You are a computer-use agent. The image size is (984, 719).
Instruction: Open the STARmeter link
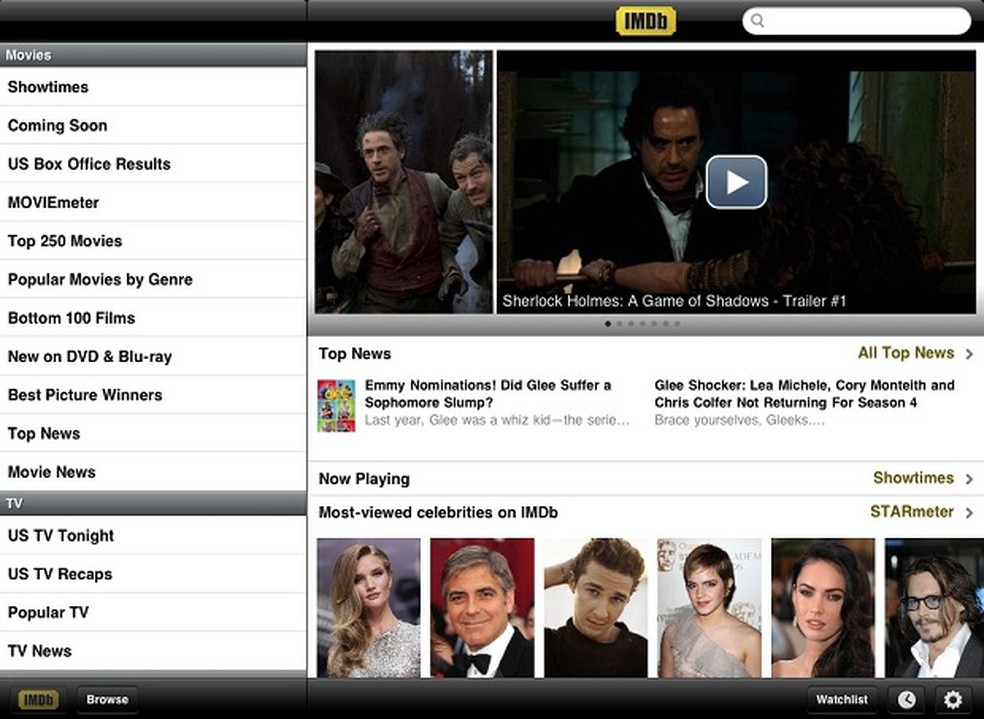pos(912,511)
